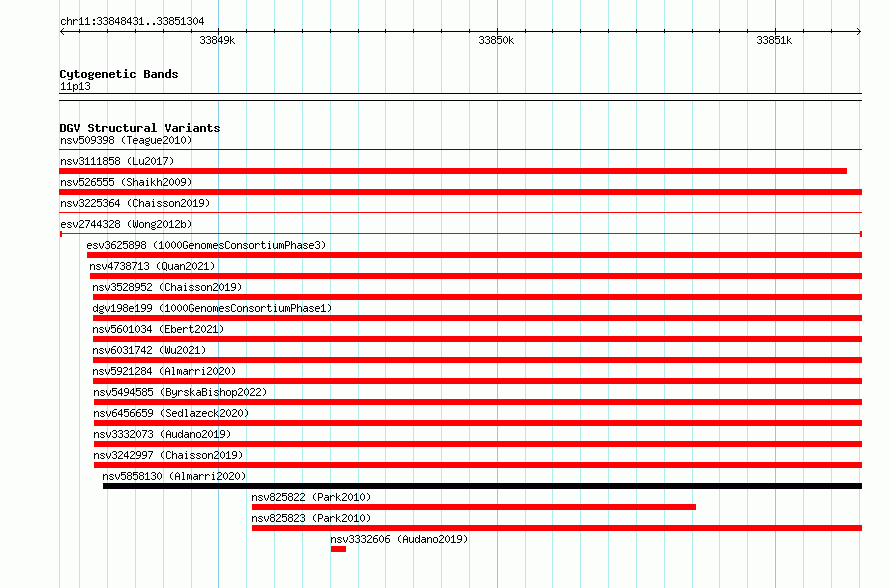The width and height of the screenshot is (890, 588).
Task: Click the small nsv3332606 red bar
Action: click(338, 549)
